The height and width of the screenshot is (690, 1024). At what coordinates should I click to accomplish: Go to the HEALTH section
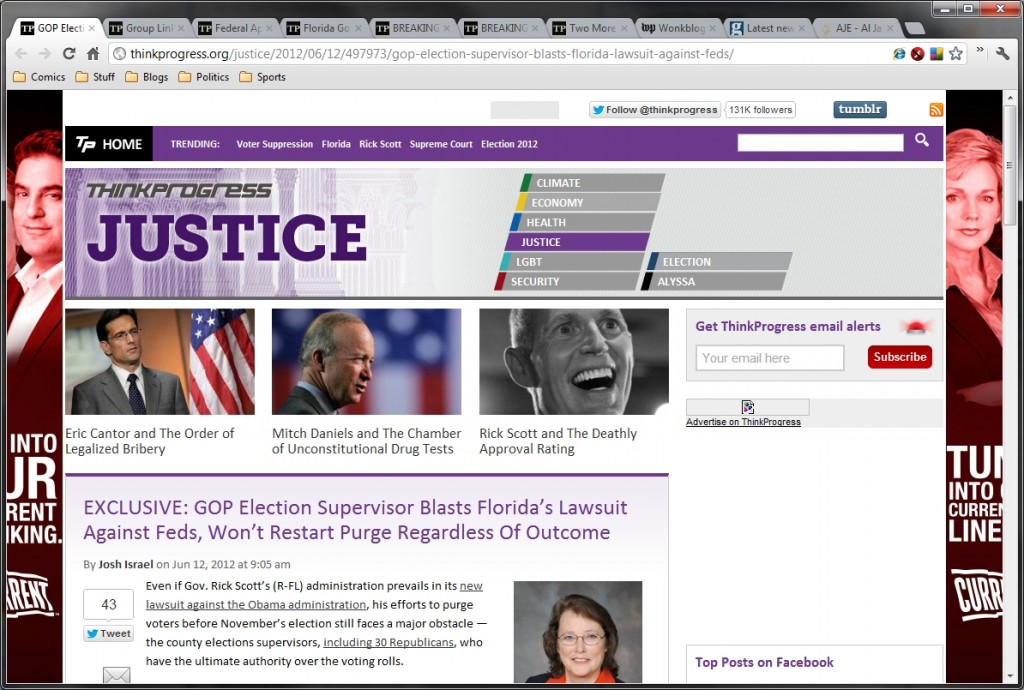(x=582, y=222)
